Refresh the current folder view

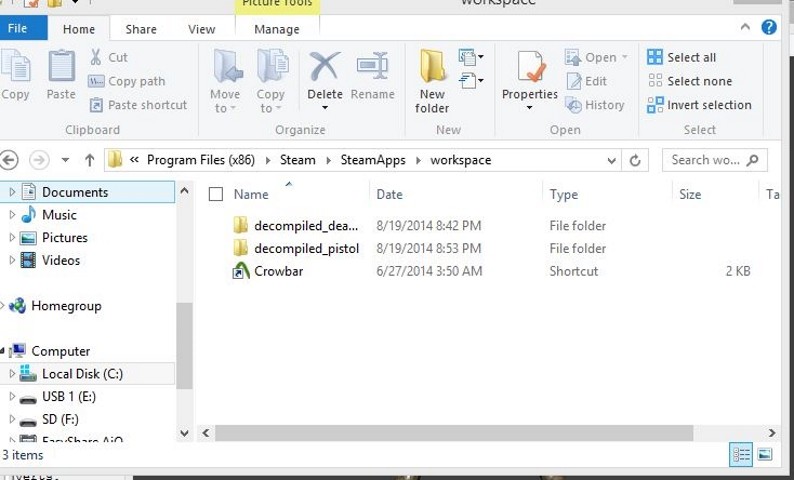click(635, 161)
